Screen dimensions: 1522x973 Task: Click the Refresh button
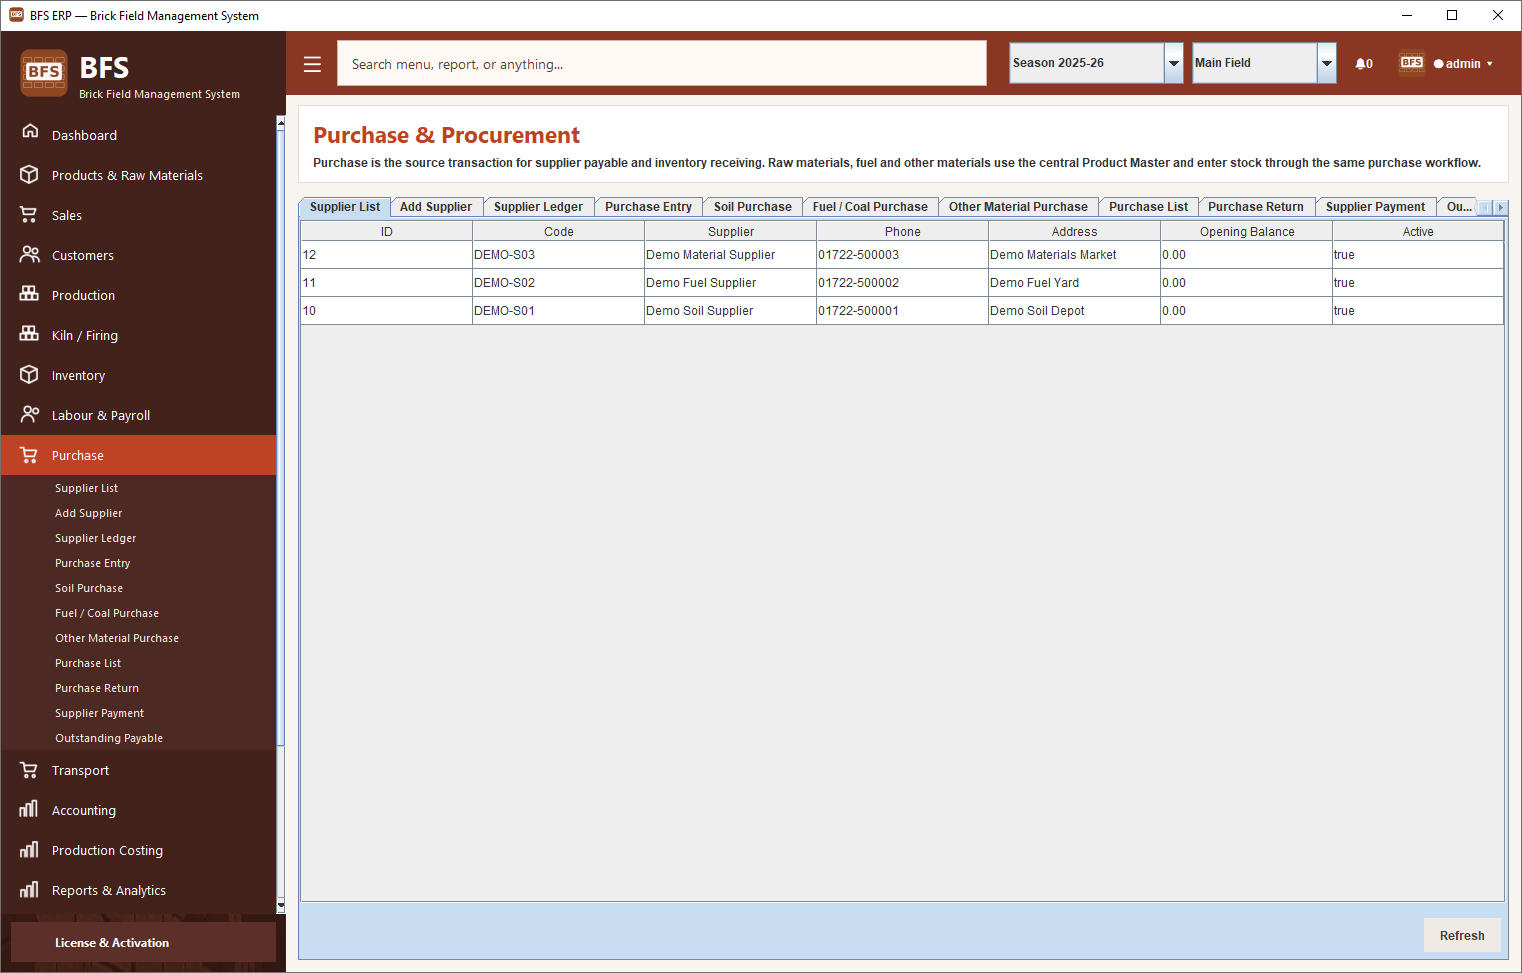point(1462,935)
